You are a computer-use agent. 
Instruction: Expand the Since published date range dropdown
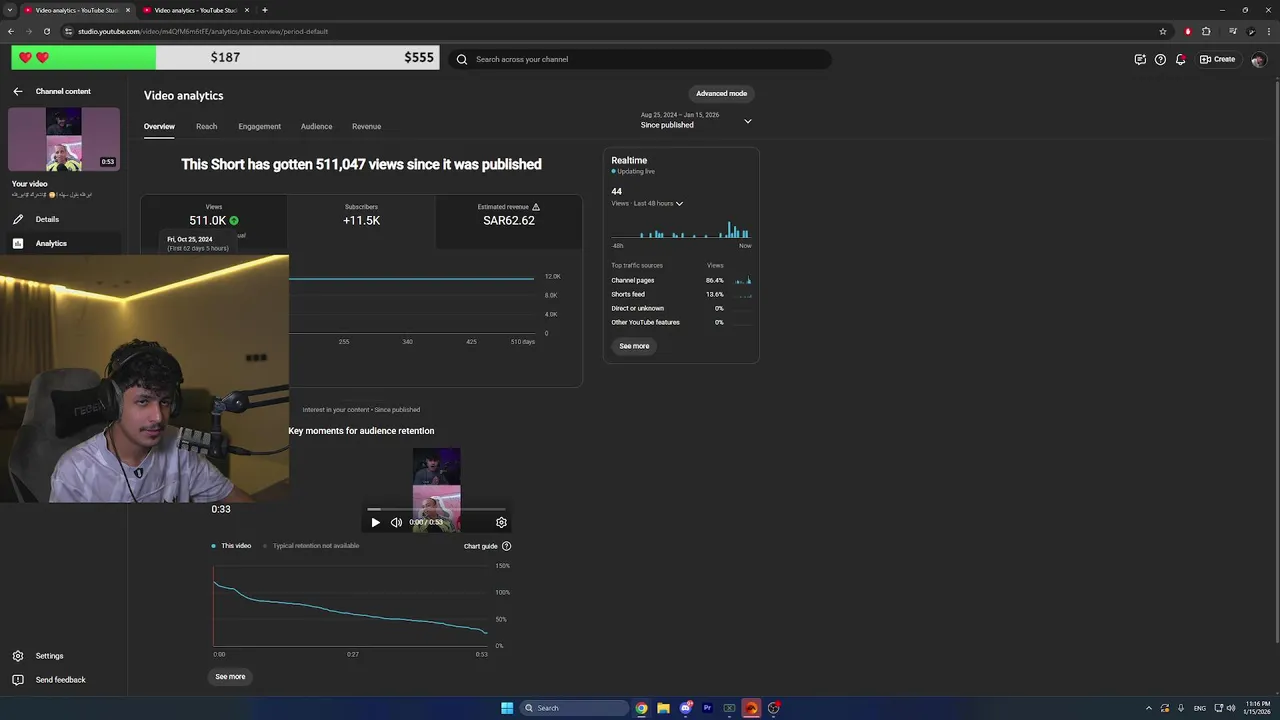747,121
